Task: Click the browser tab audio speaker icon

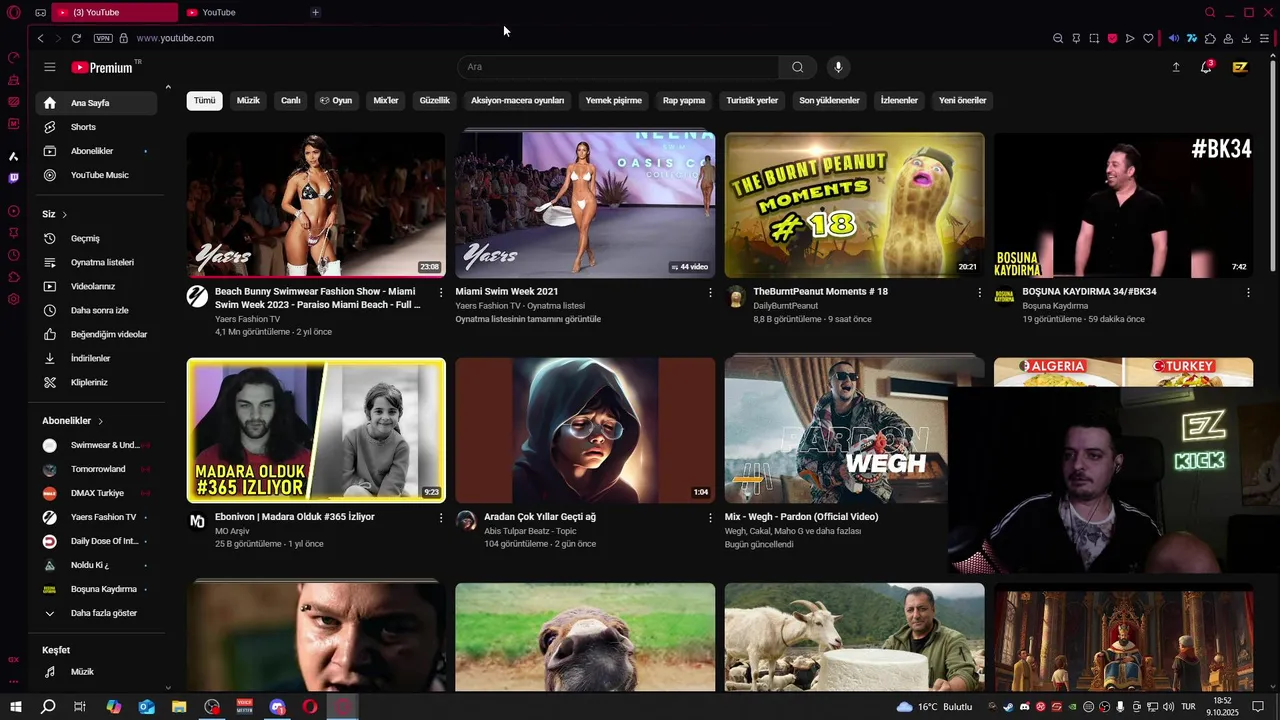Action: (x=1174, y=38)
